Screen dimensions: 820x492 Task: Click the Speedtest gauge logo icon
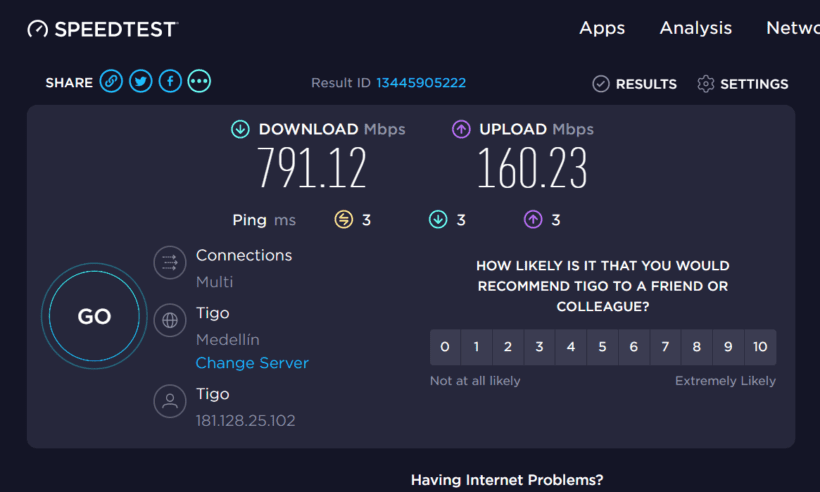click(x=38, y=29)
